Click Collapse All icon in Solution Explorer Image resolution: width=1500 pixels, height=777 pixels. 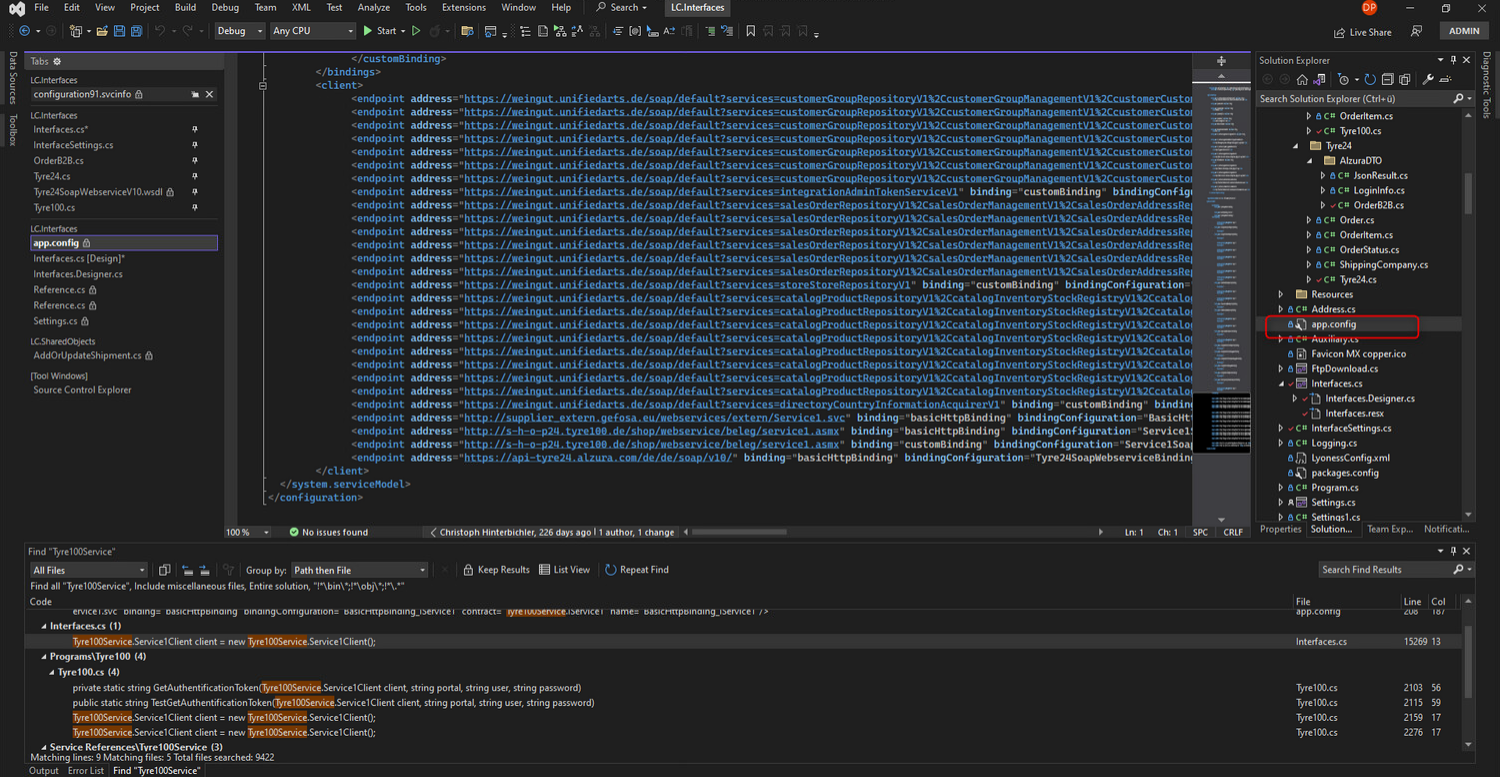1387,80
